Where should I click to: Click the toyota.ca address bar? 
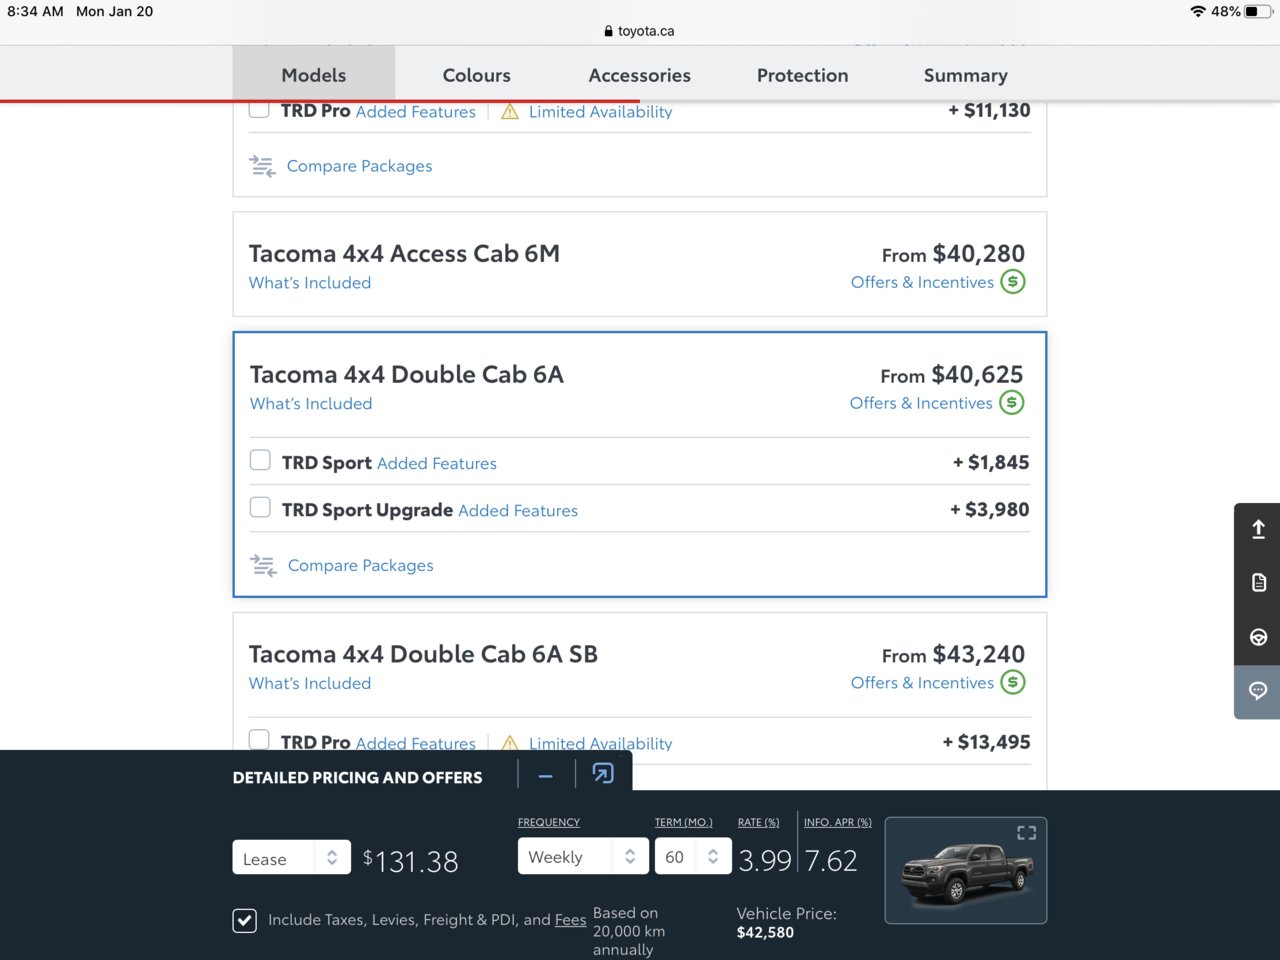point(640,31)
